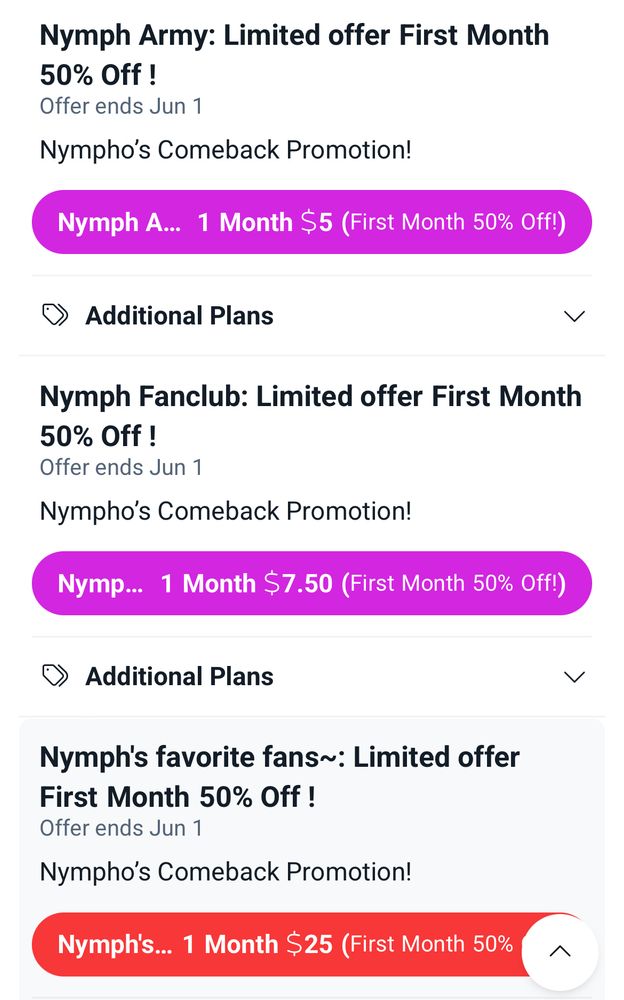Screen dimensions: 624x1000
Task: Click the tag icon under Nymph Army plan
Action: [55, 316]
